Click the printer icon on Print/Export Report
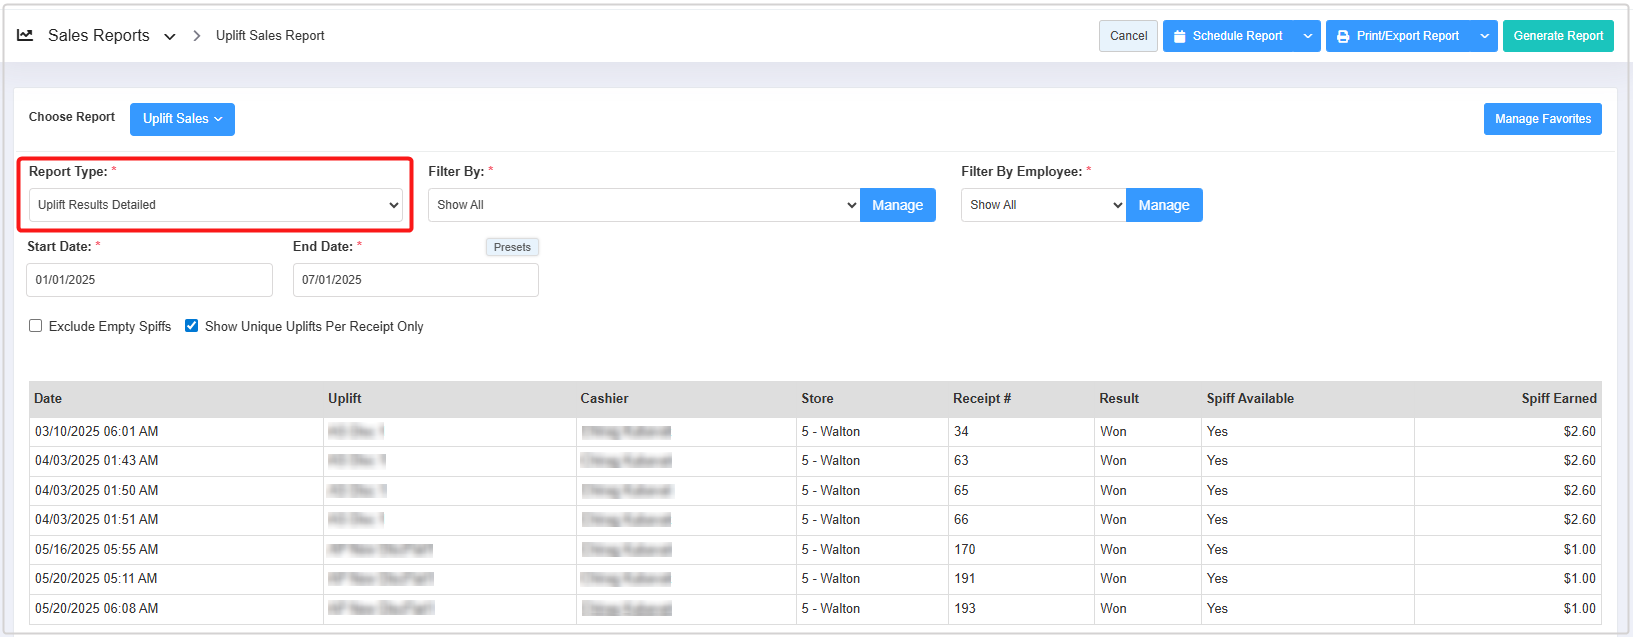The height and width of the screenshot is (637, 1633). point(1343,36)
